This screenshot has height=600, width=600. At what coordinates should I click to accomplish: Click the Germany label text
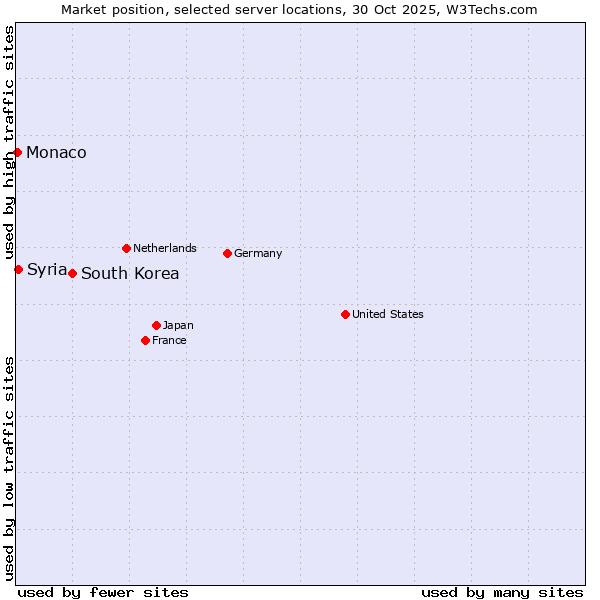[258, 254]
